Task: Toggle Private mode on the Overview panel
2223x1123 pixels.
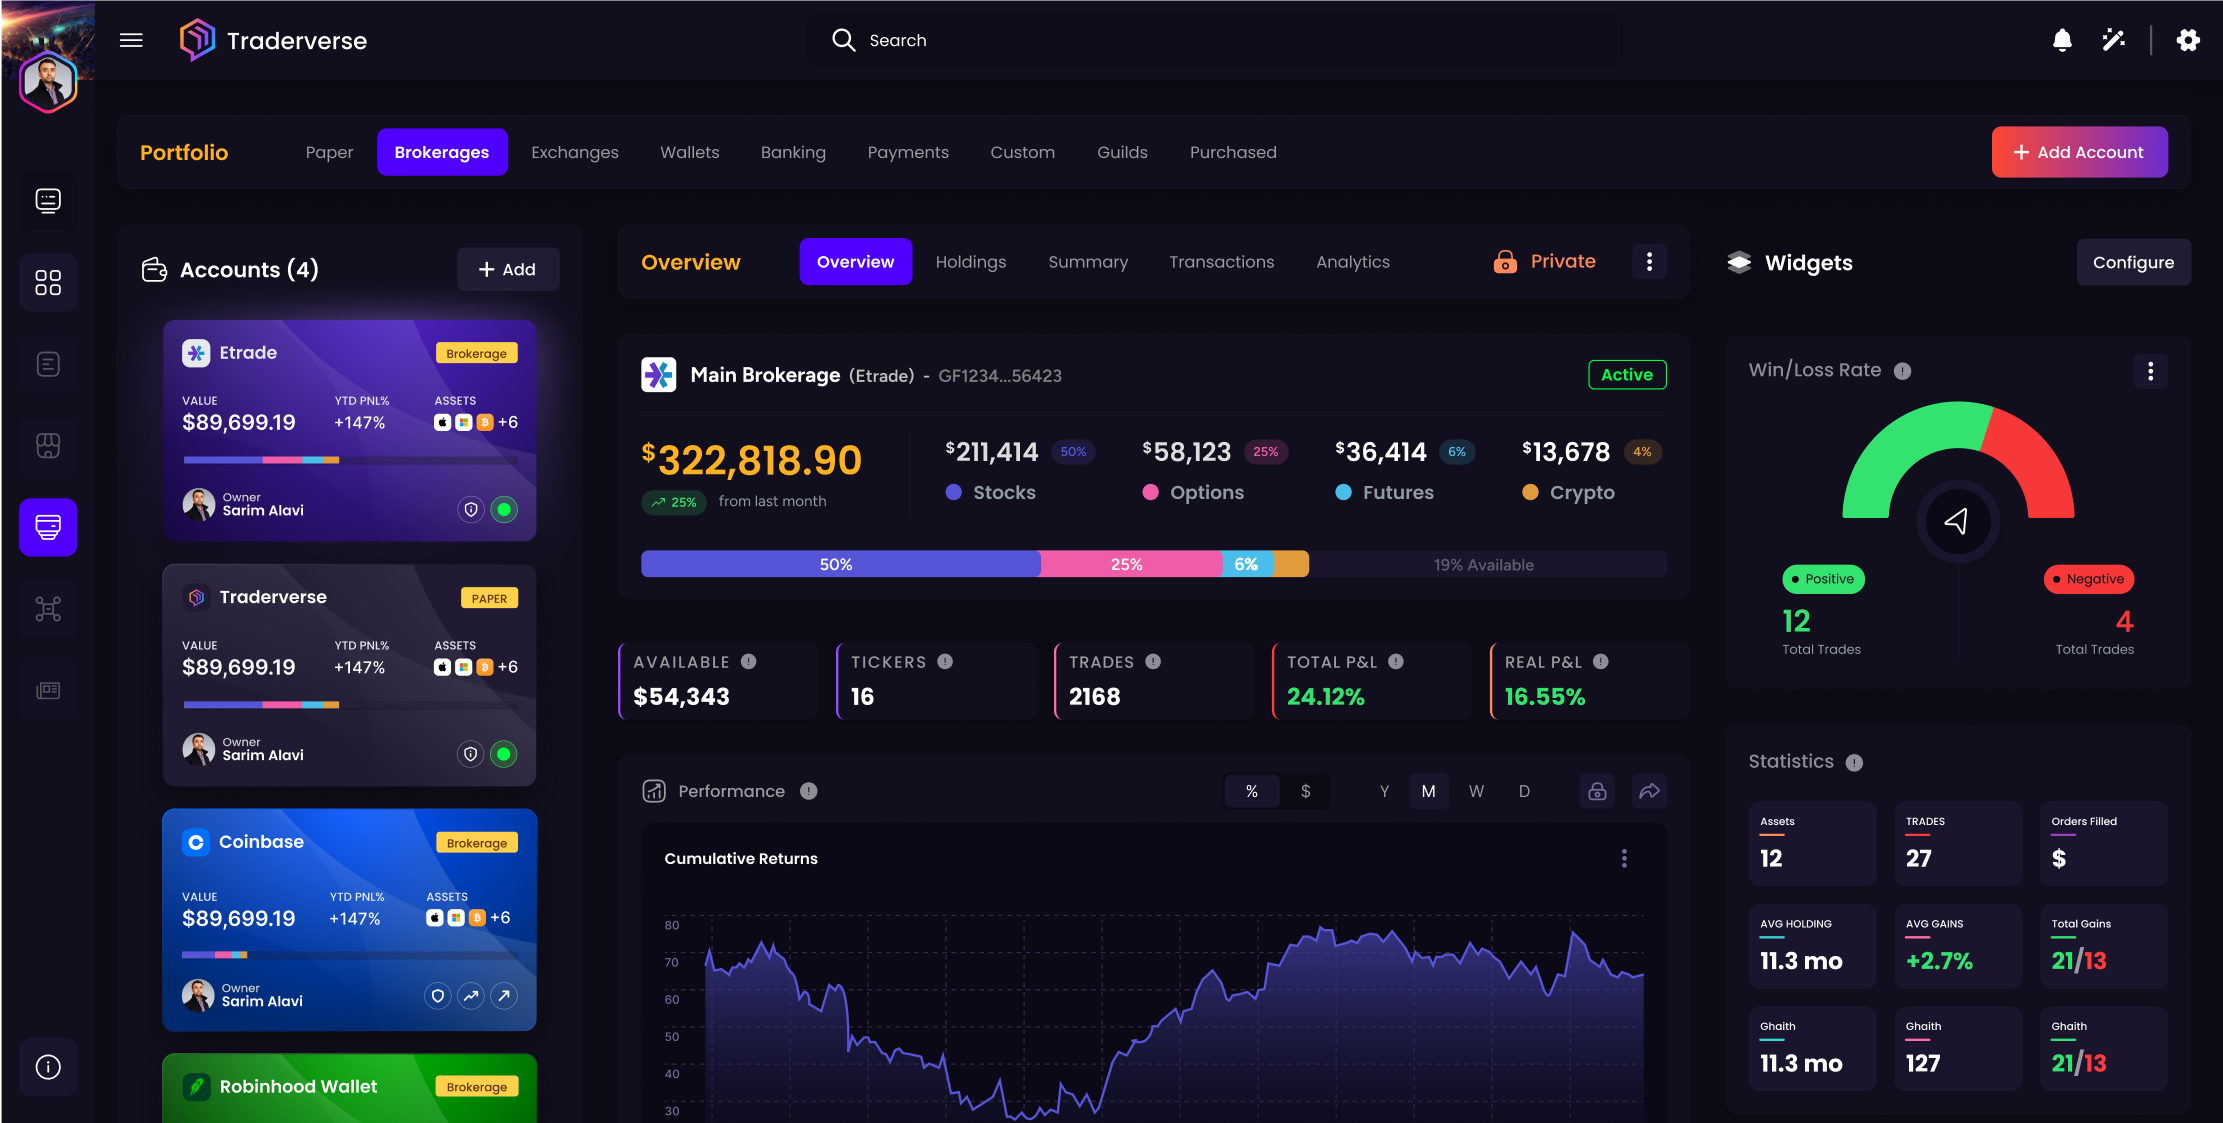Action: (1544, 261)
